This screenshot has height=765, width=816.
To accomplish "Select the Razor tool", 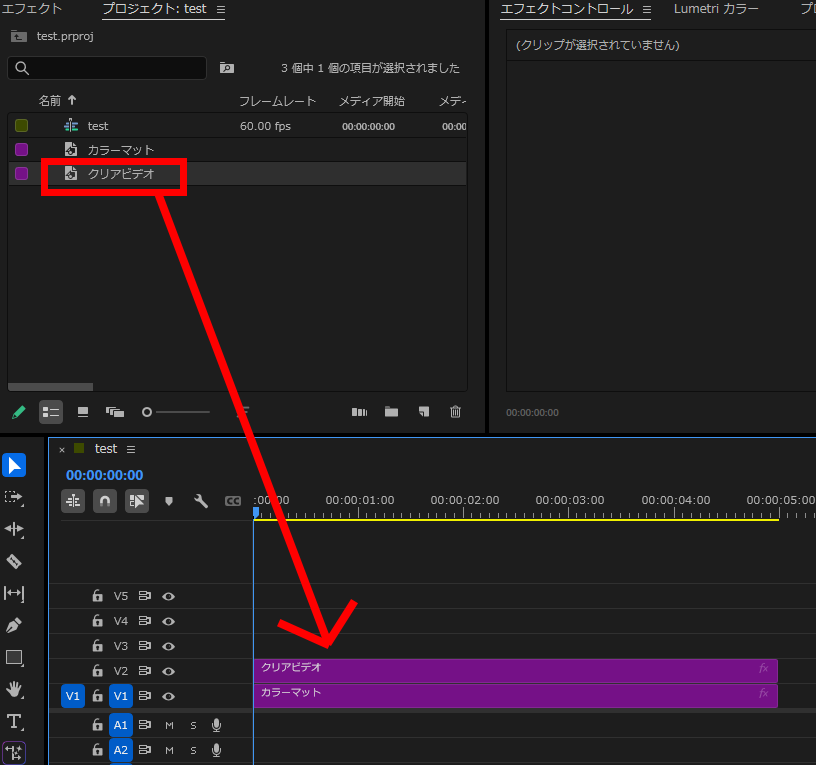I will point(14,562).
